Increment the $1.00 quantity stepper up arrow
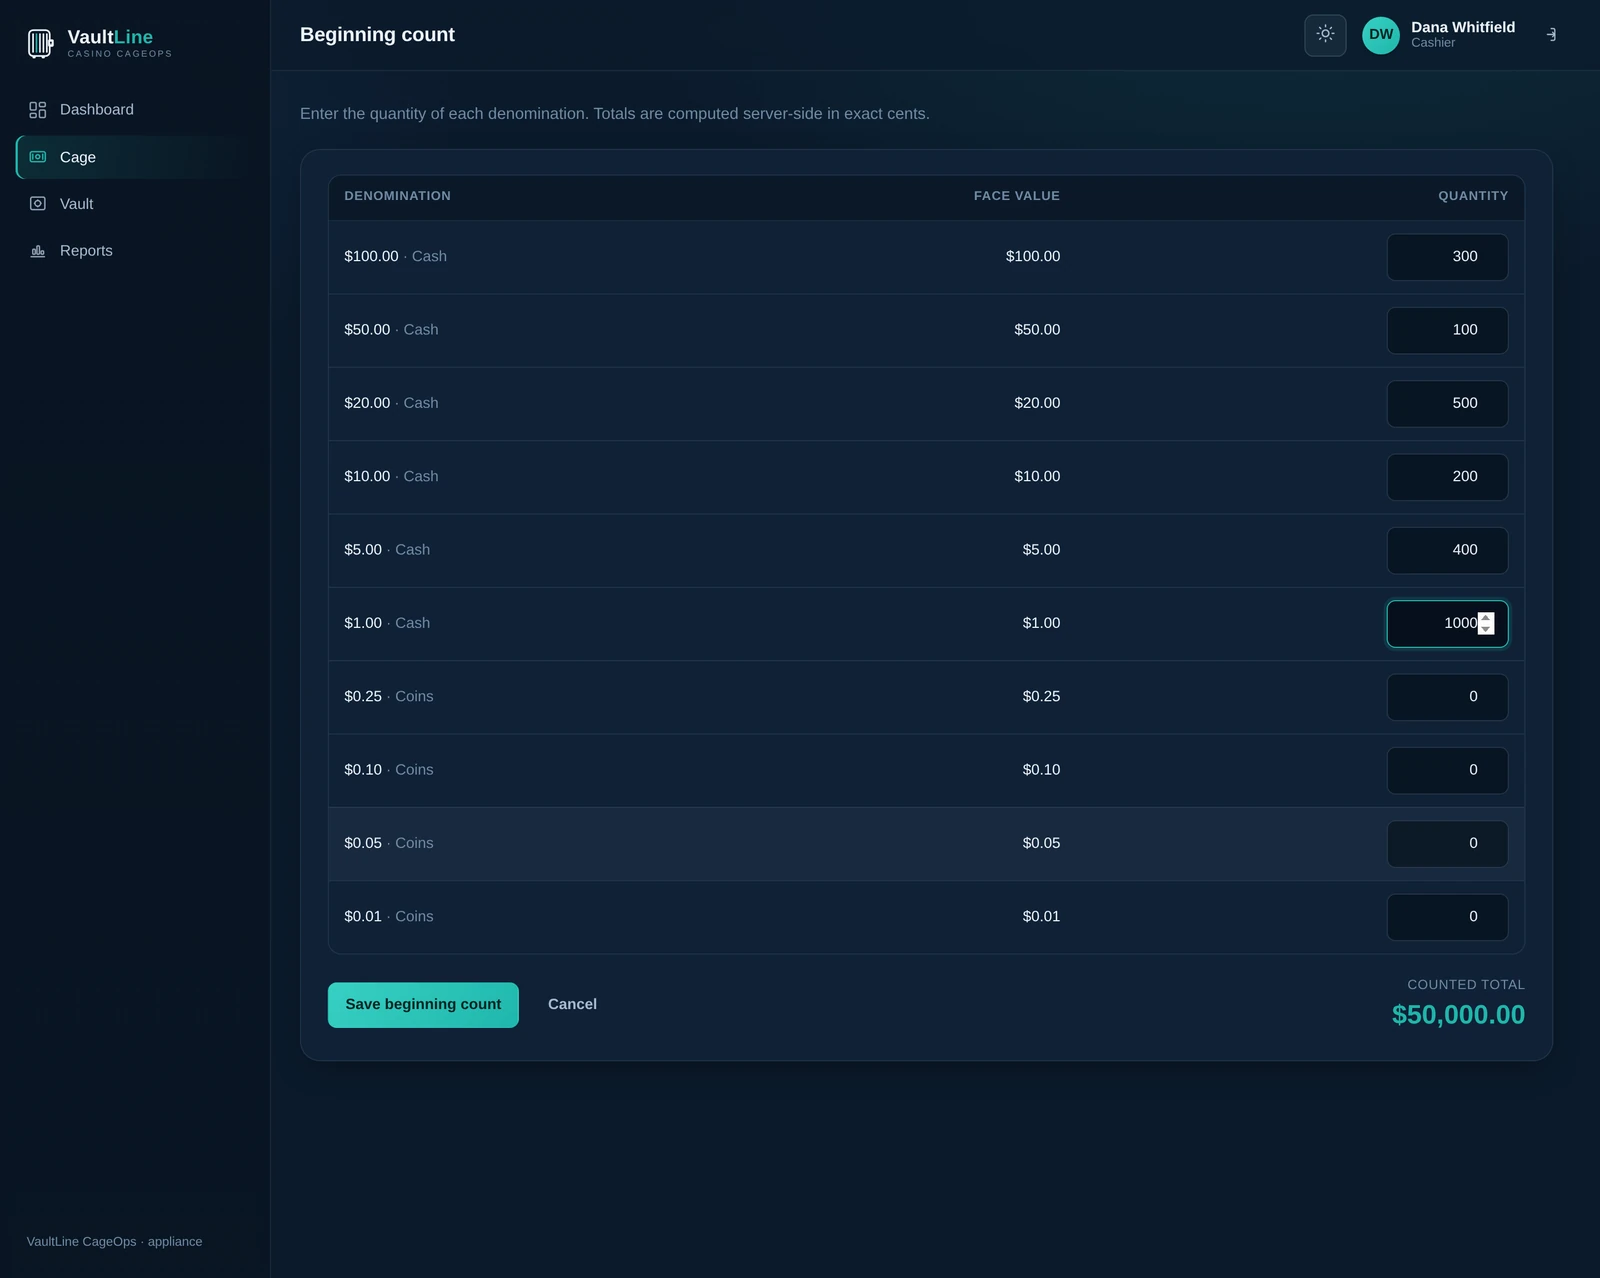 1486,618
